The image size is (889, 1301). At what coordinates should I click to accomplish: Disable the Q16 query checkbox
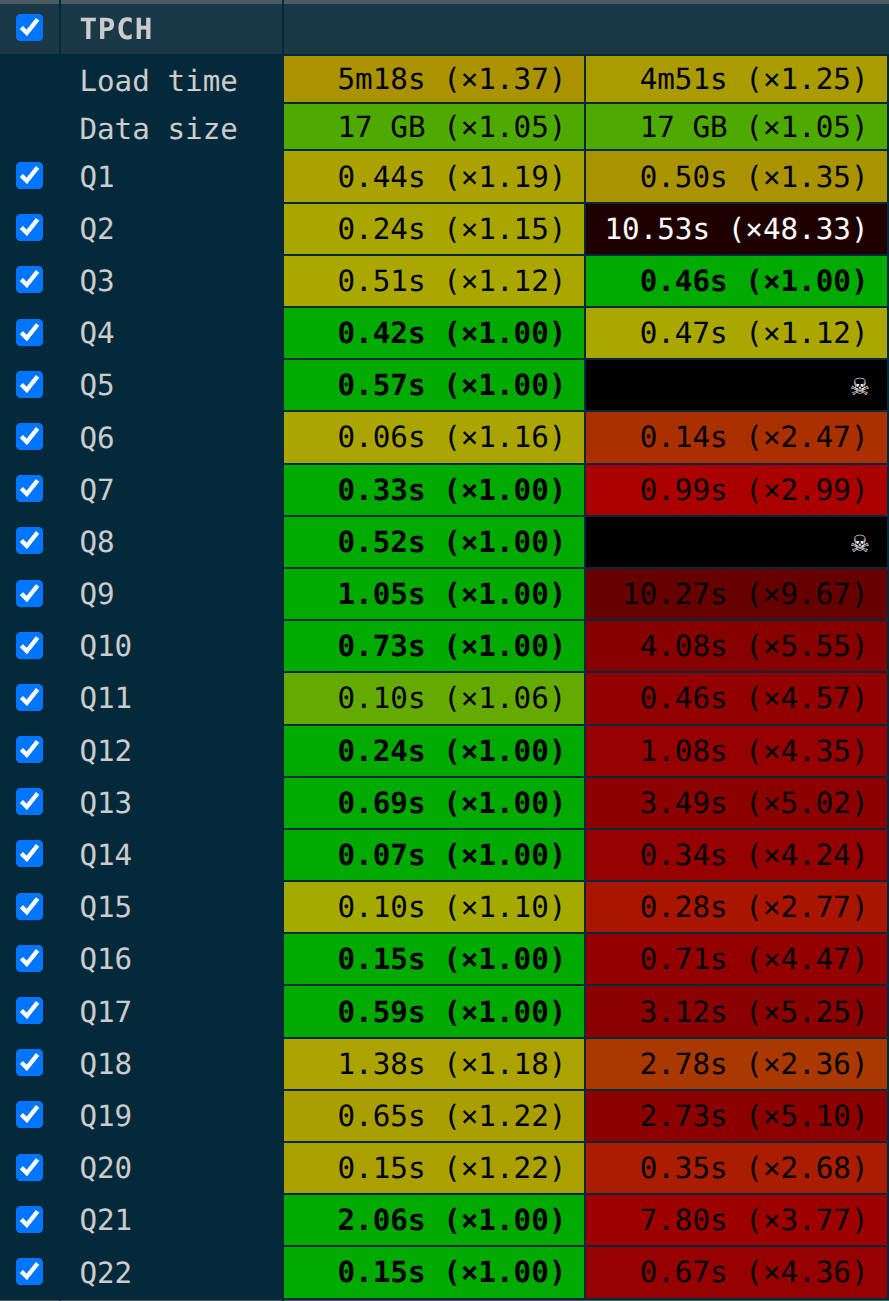[x=30, y=958]
